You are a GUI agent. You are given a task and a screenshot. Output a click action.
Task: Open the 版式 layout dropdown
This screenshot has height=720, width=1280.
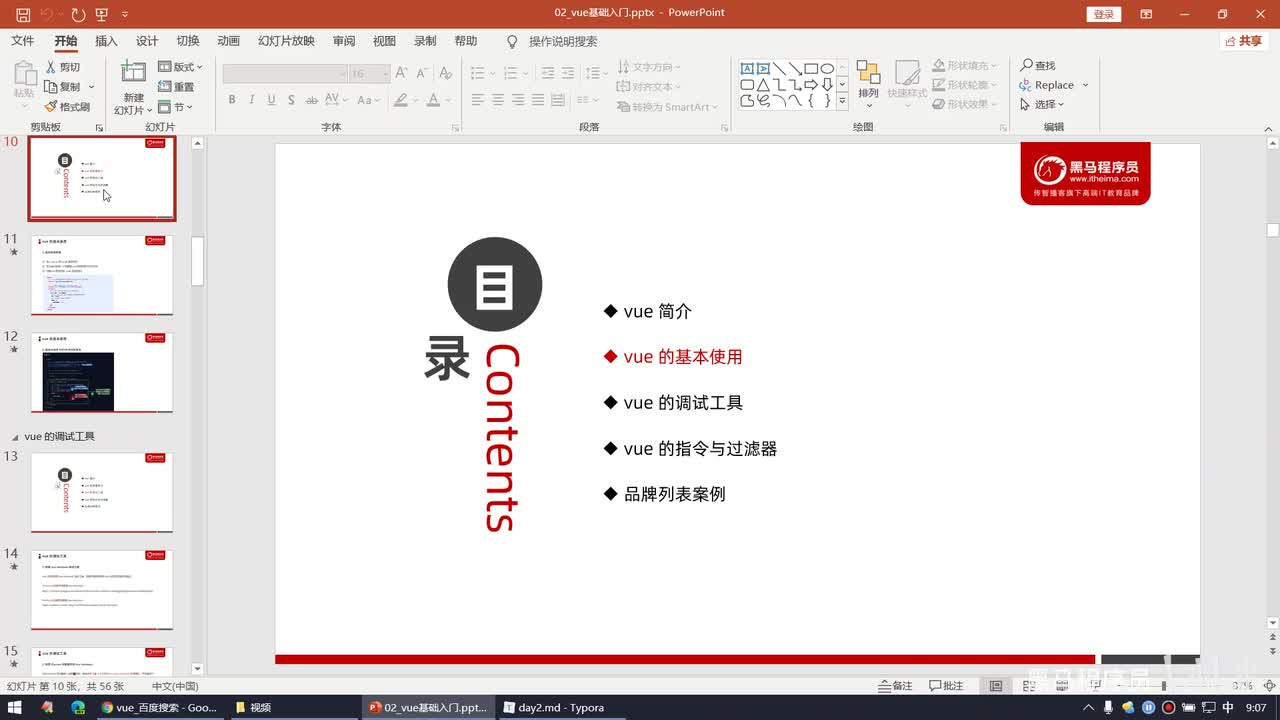pyautogui.click(x=181, y=67)
